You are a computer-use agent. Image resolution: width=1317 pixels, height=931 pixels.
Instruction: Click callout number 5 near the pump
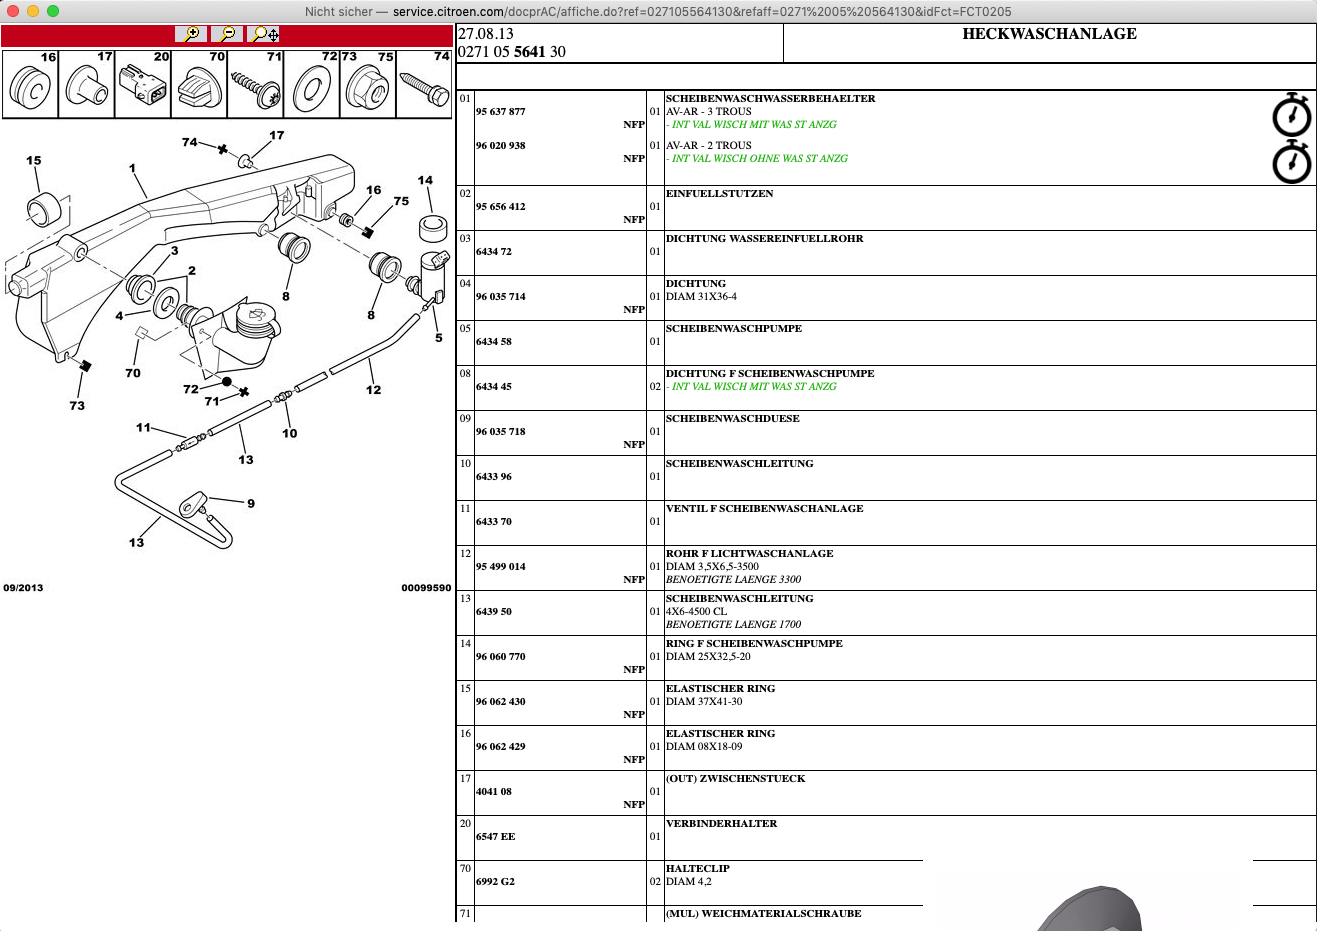click(x=438, y=337)
